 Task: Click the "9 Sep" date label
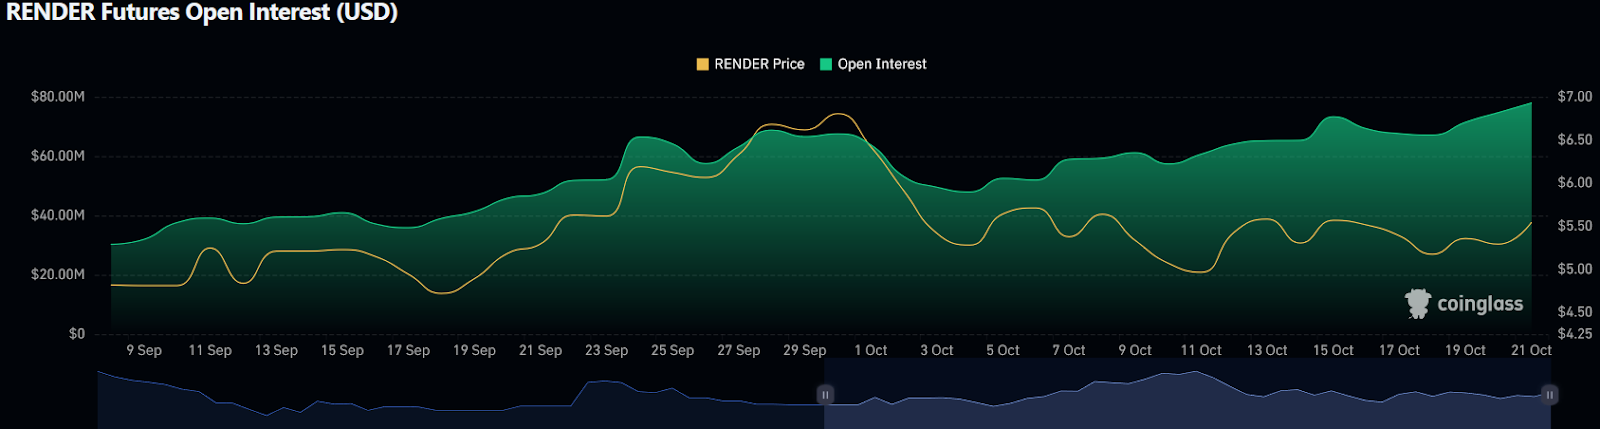pos(144,350)
